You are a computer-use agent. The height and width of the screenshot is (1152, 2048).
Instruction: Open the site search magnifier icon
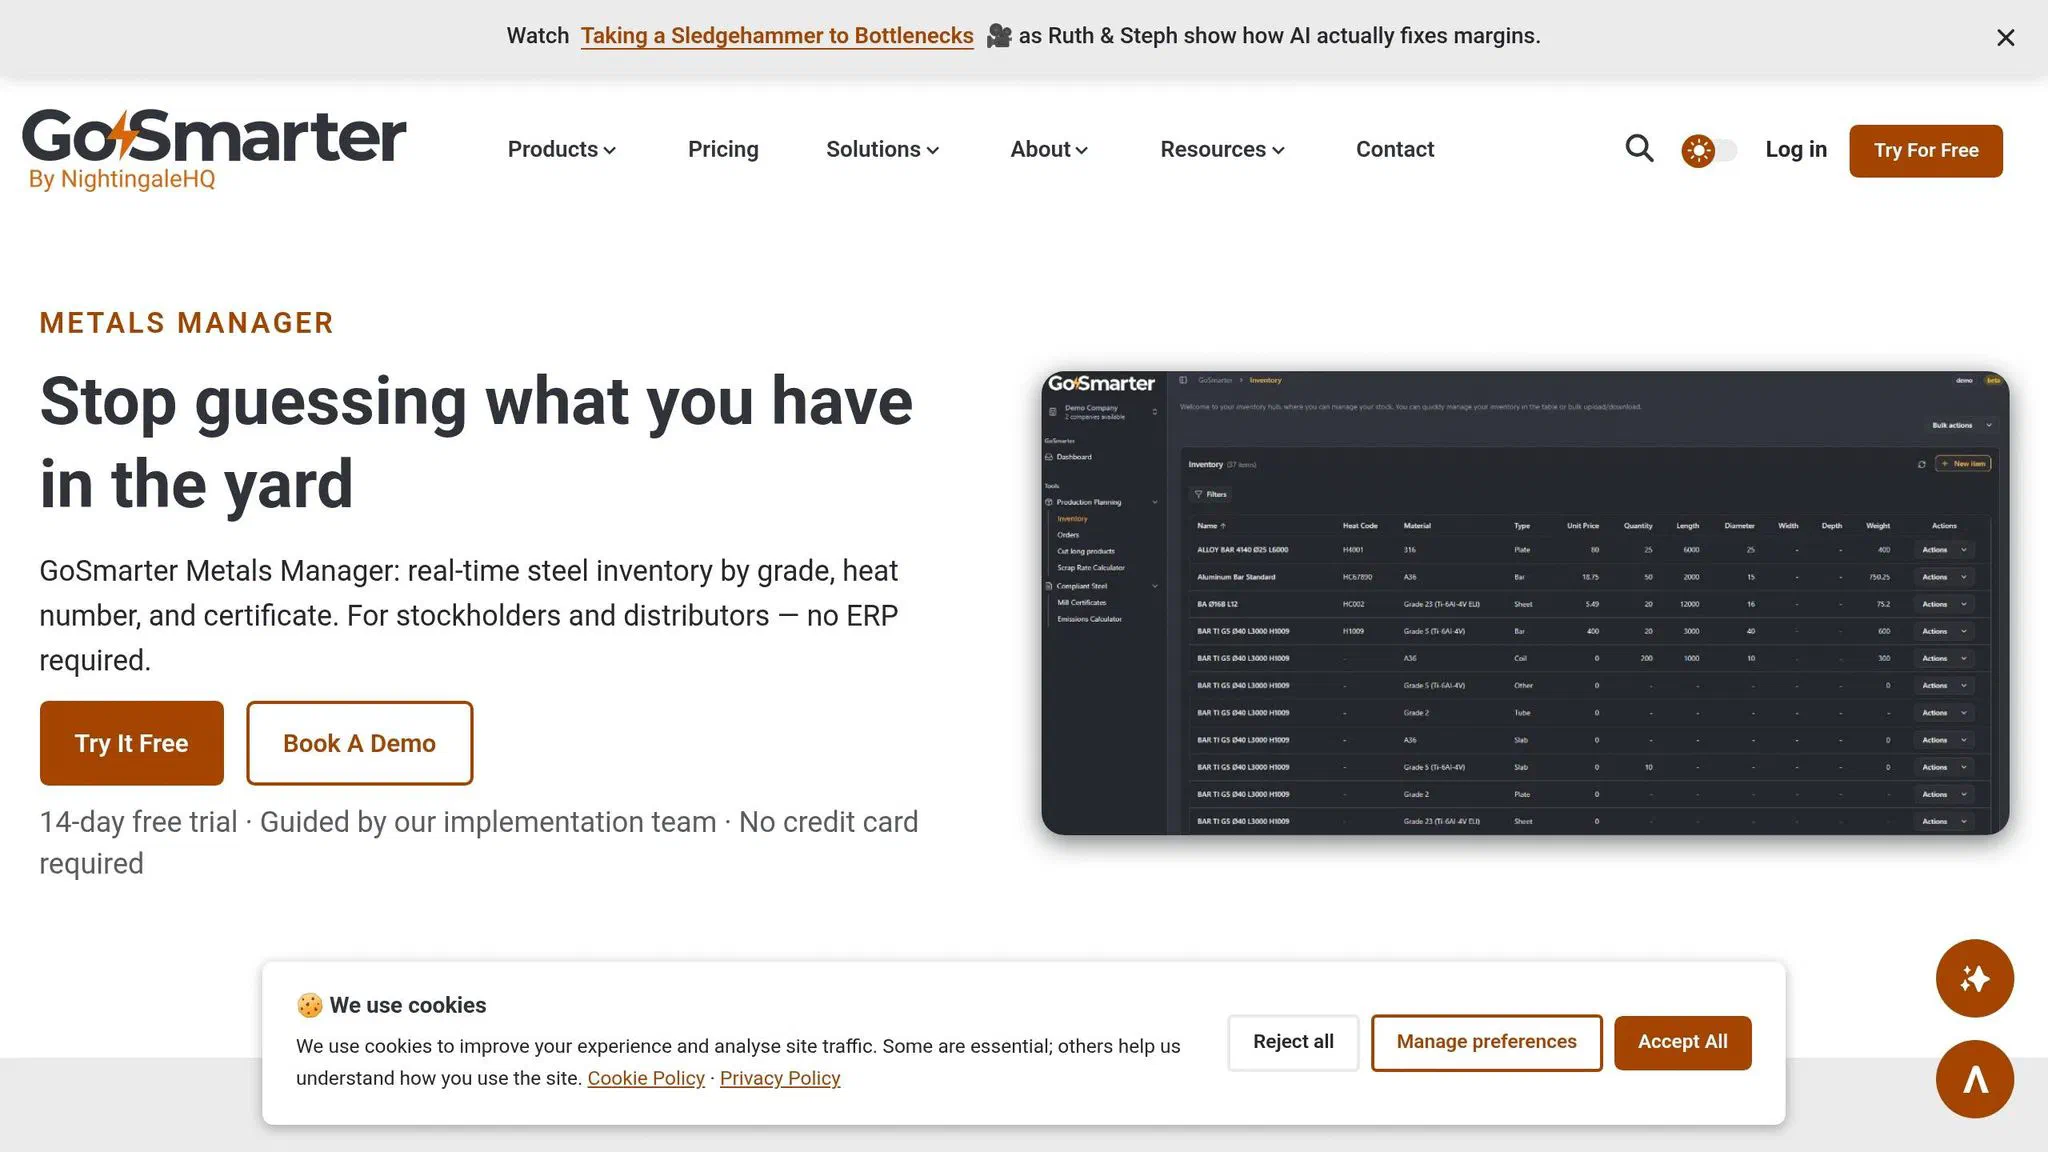point(1639,149)
